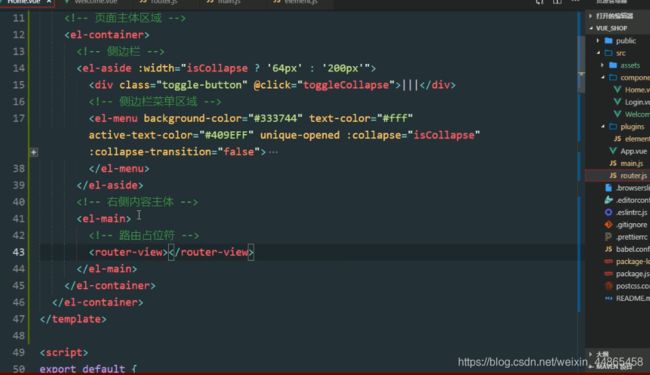
Task: Collapse the components folder arrow
Action: tap(602, 77)
